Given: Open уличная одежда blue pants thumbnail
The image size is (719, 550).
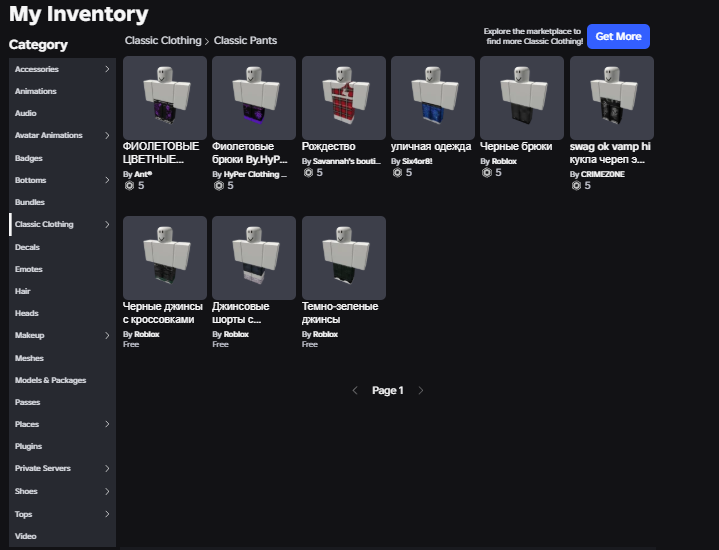Looking at the screenshot, I should pos(433,98).
